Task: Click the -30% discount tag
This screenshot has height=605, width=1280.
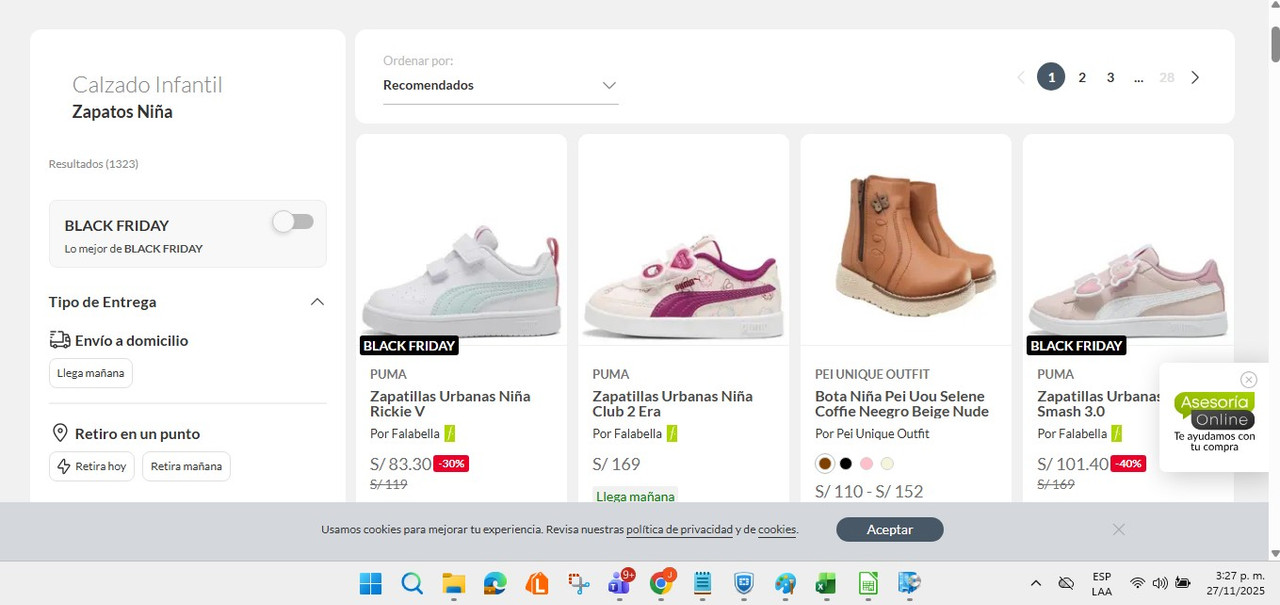Action: (451, 464)
